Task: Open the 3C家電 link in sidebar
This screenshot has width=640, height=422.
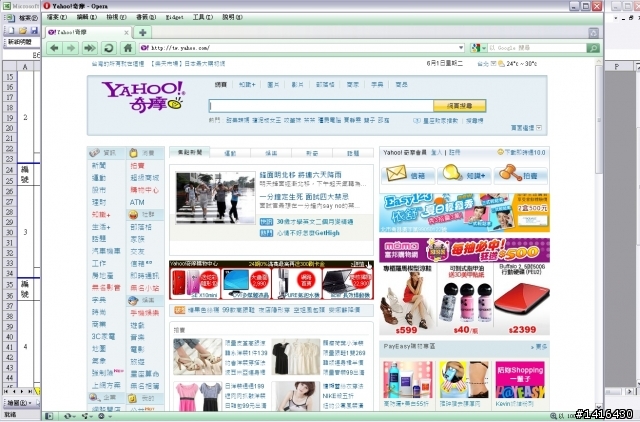Action: coord(103,336)
